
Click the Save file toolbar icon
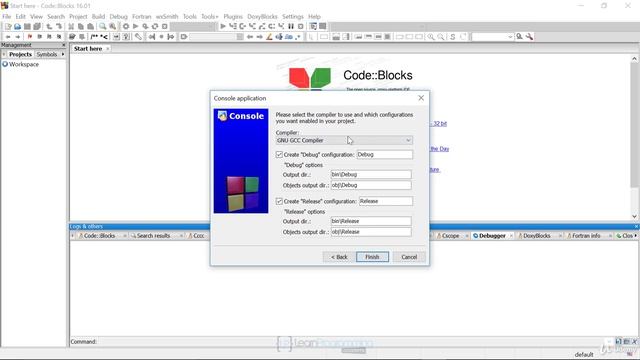27,27
